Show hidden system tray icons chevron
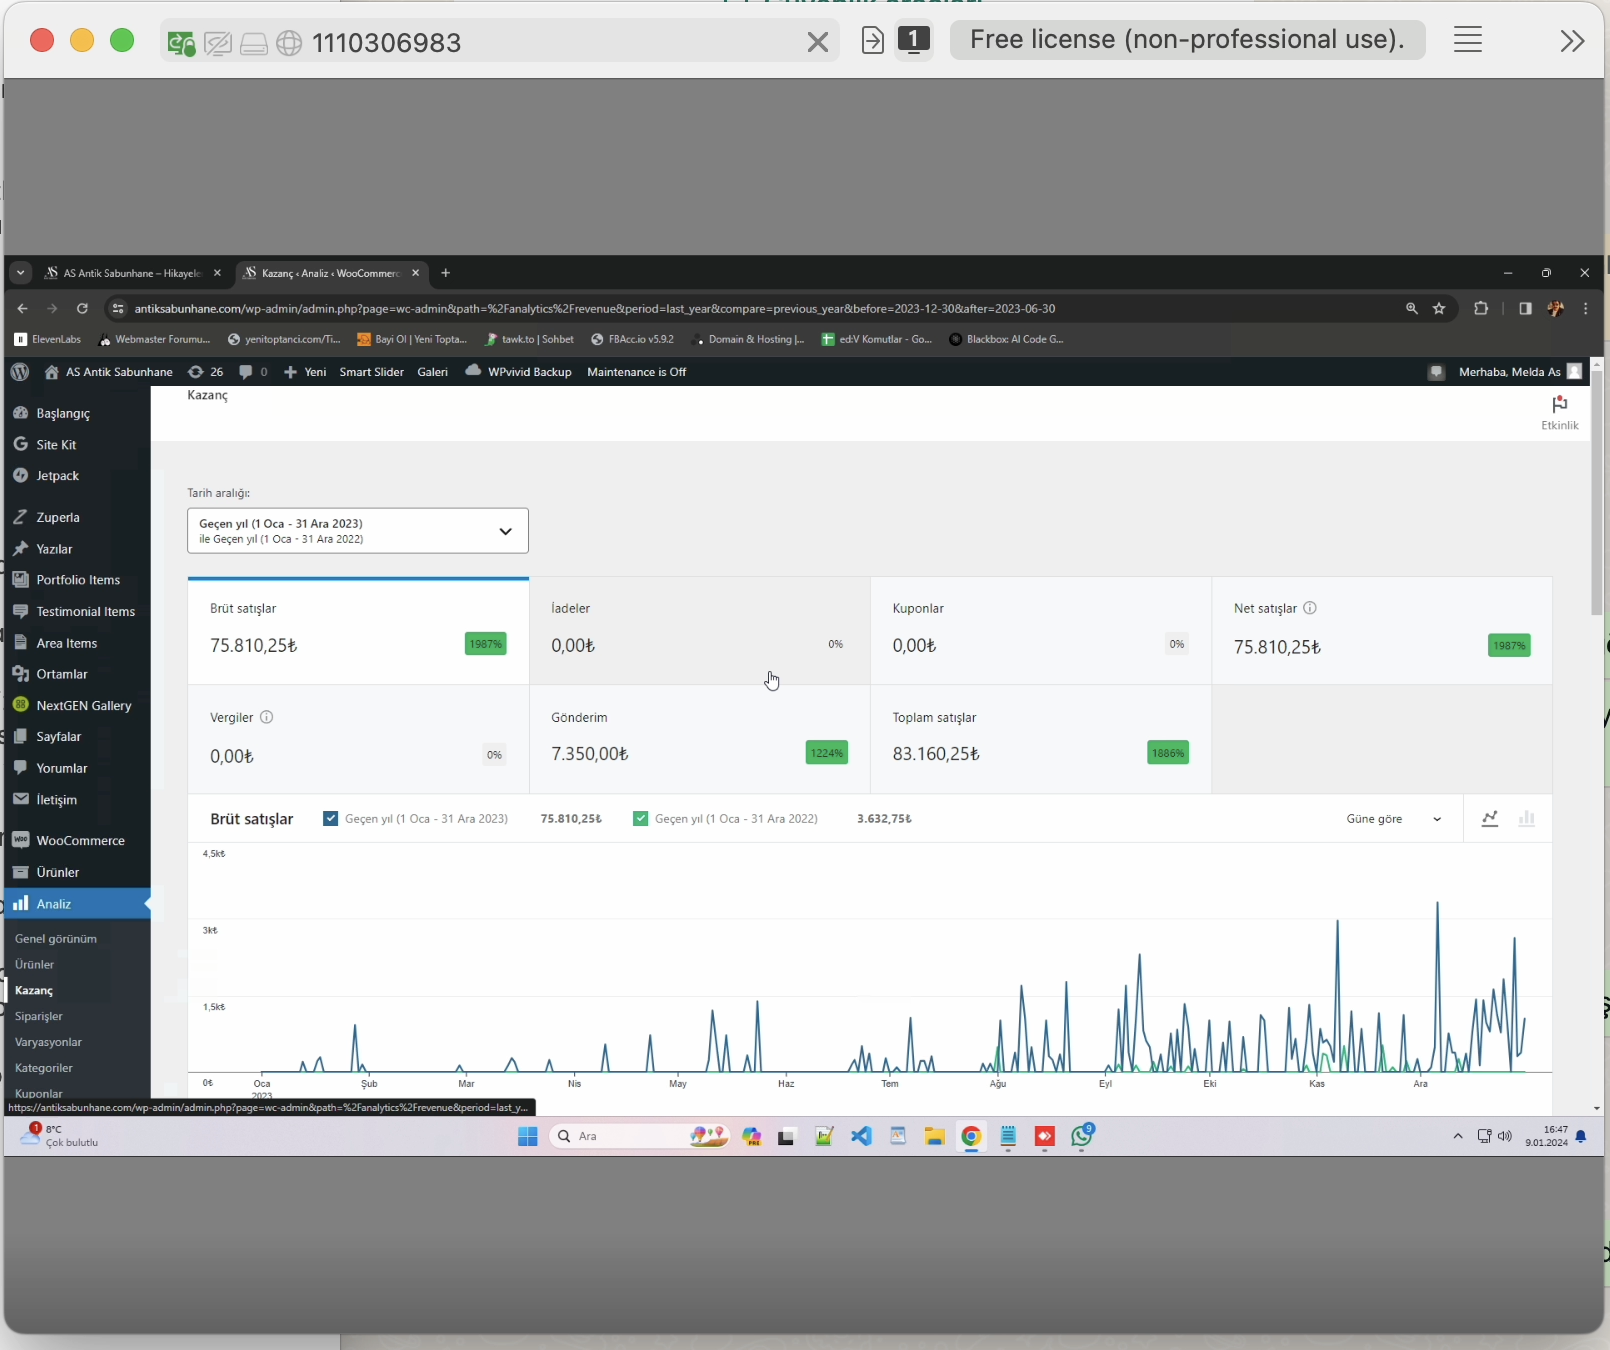1610x1350 pixels. tap(1458, 1137)
